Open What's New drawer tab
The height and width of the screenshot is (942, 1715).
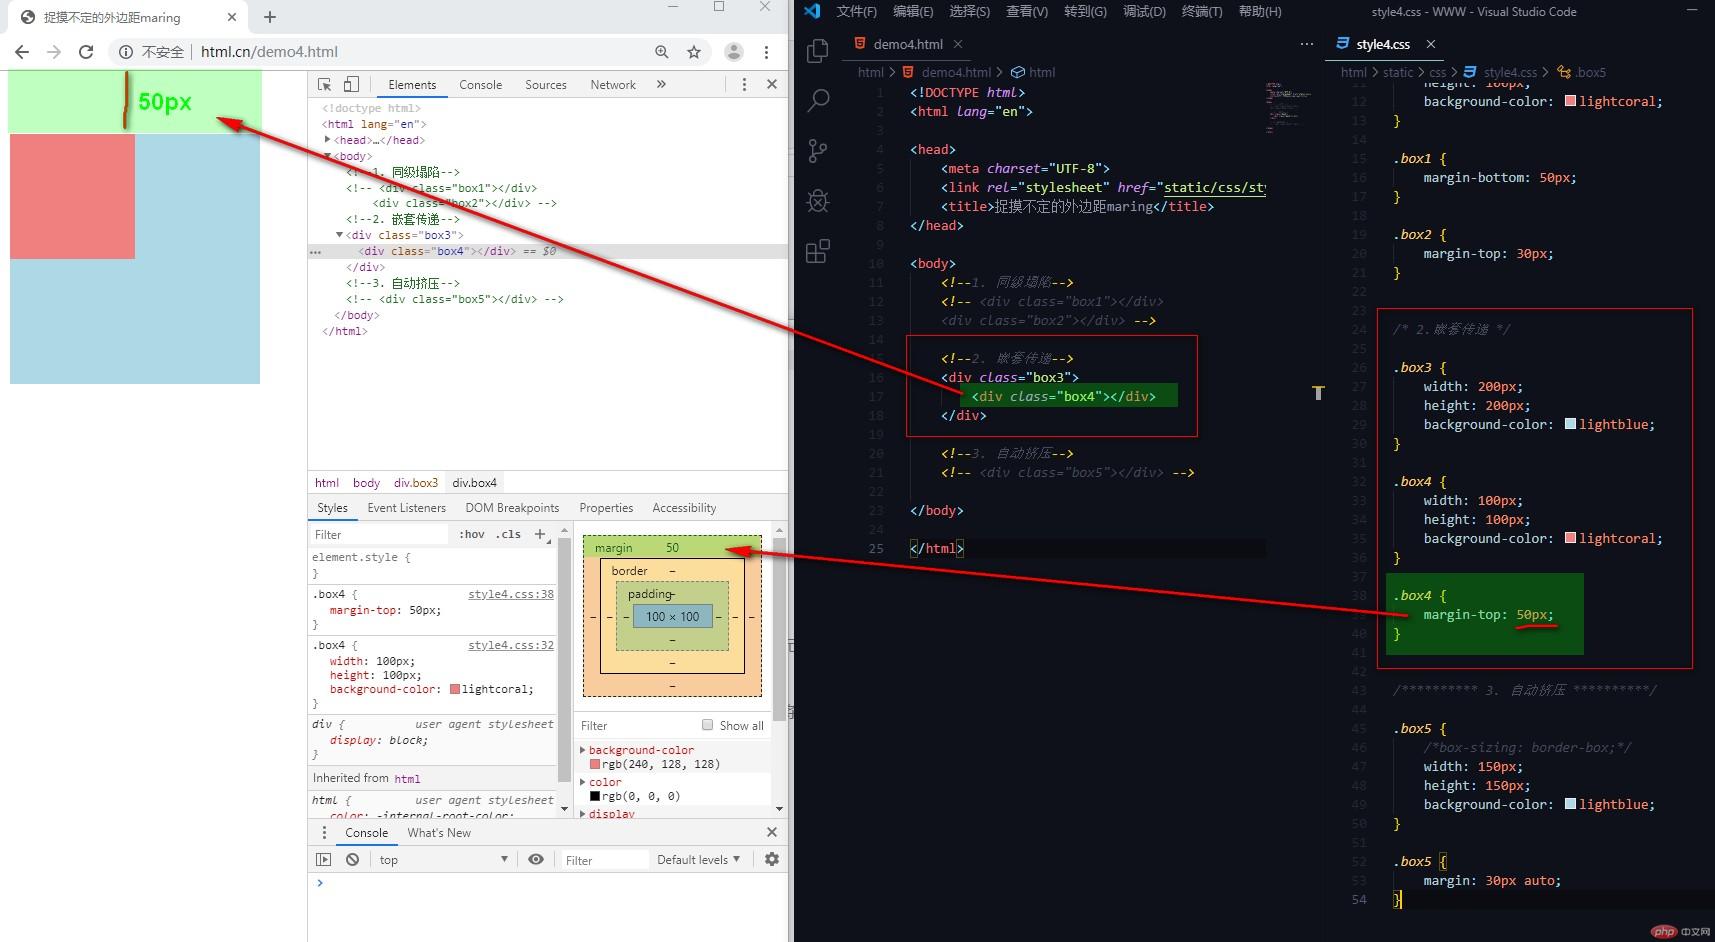[439, 833]
